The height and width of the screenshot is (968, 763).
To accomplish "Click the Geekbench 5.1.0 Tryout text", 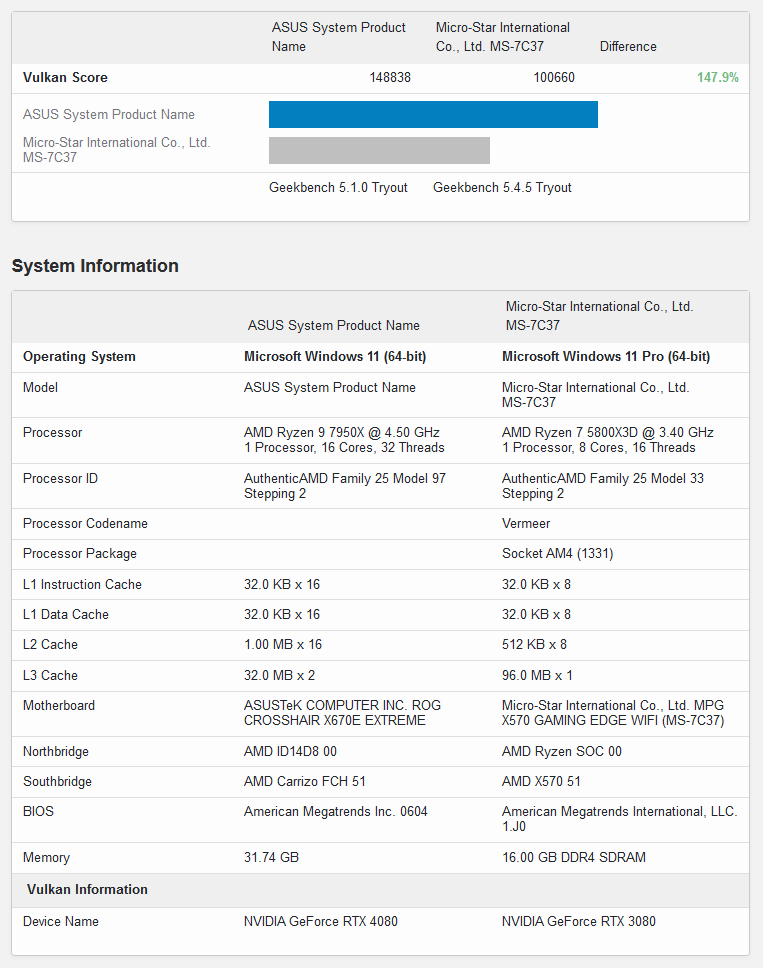I will pyautogui.click(x=338, y=188).
